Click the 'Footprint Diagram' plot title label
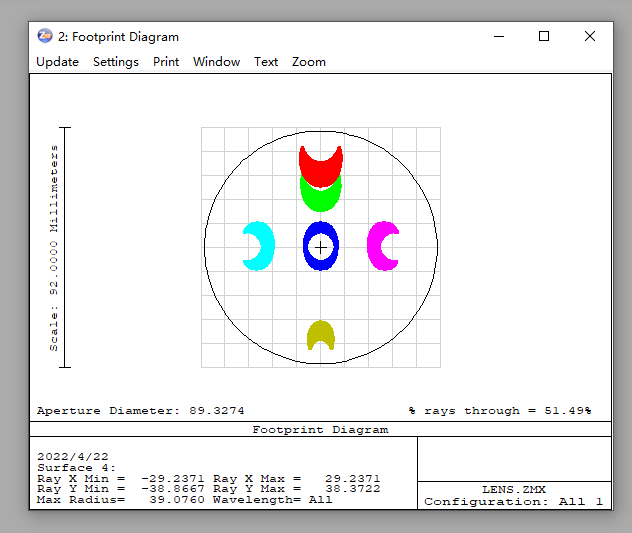The height and width of the screenshot is (533, 632). pyautogui.click(x=320, y=430)
